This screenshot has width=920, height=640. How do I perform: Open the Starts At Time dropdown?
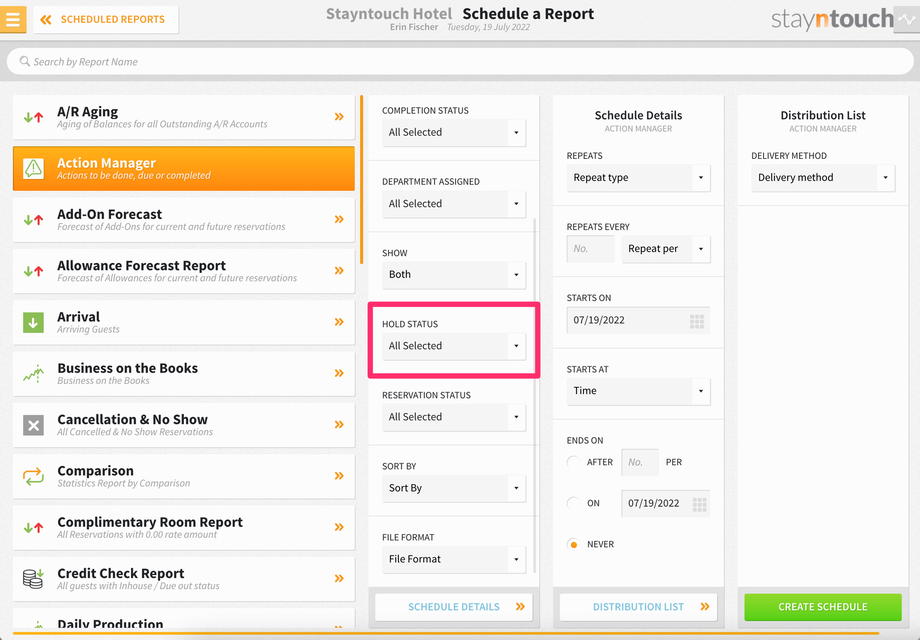pos(638,391)
